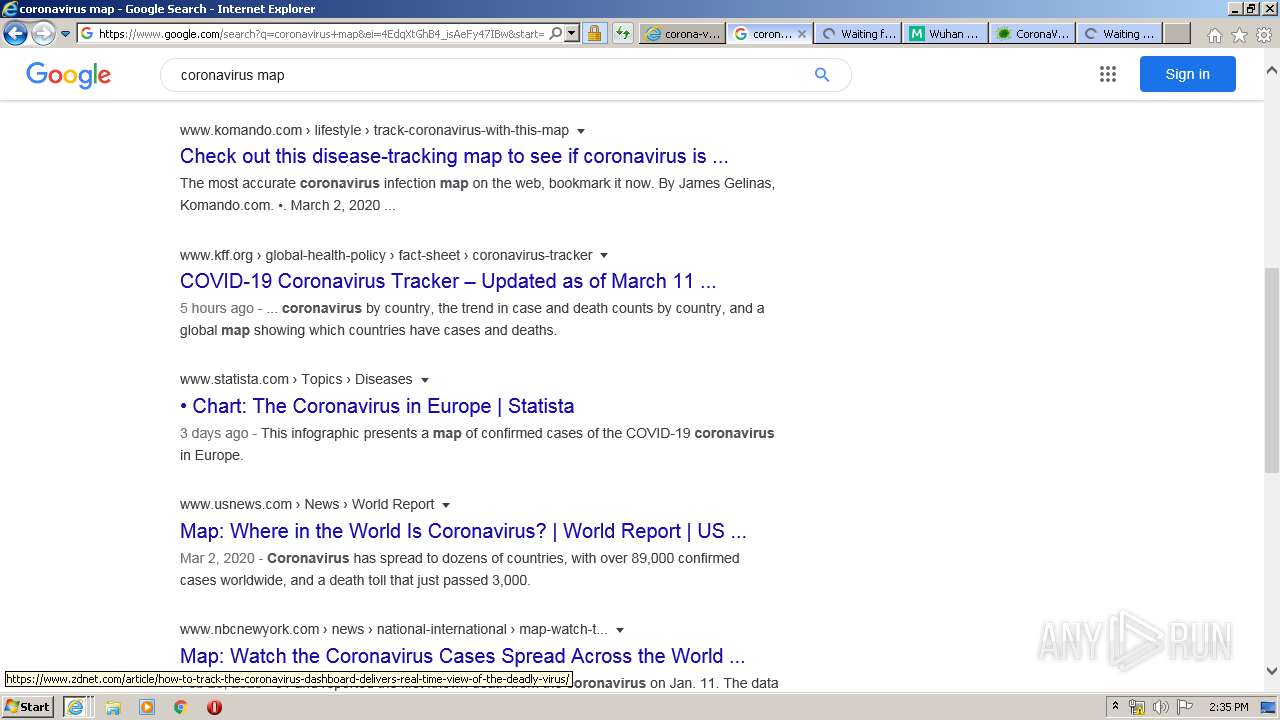Click the www.komando.com breadcrumb text

click(241, 130)
